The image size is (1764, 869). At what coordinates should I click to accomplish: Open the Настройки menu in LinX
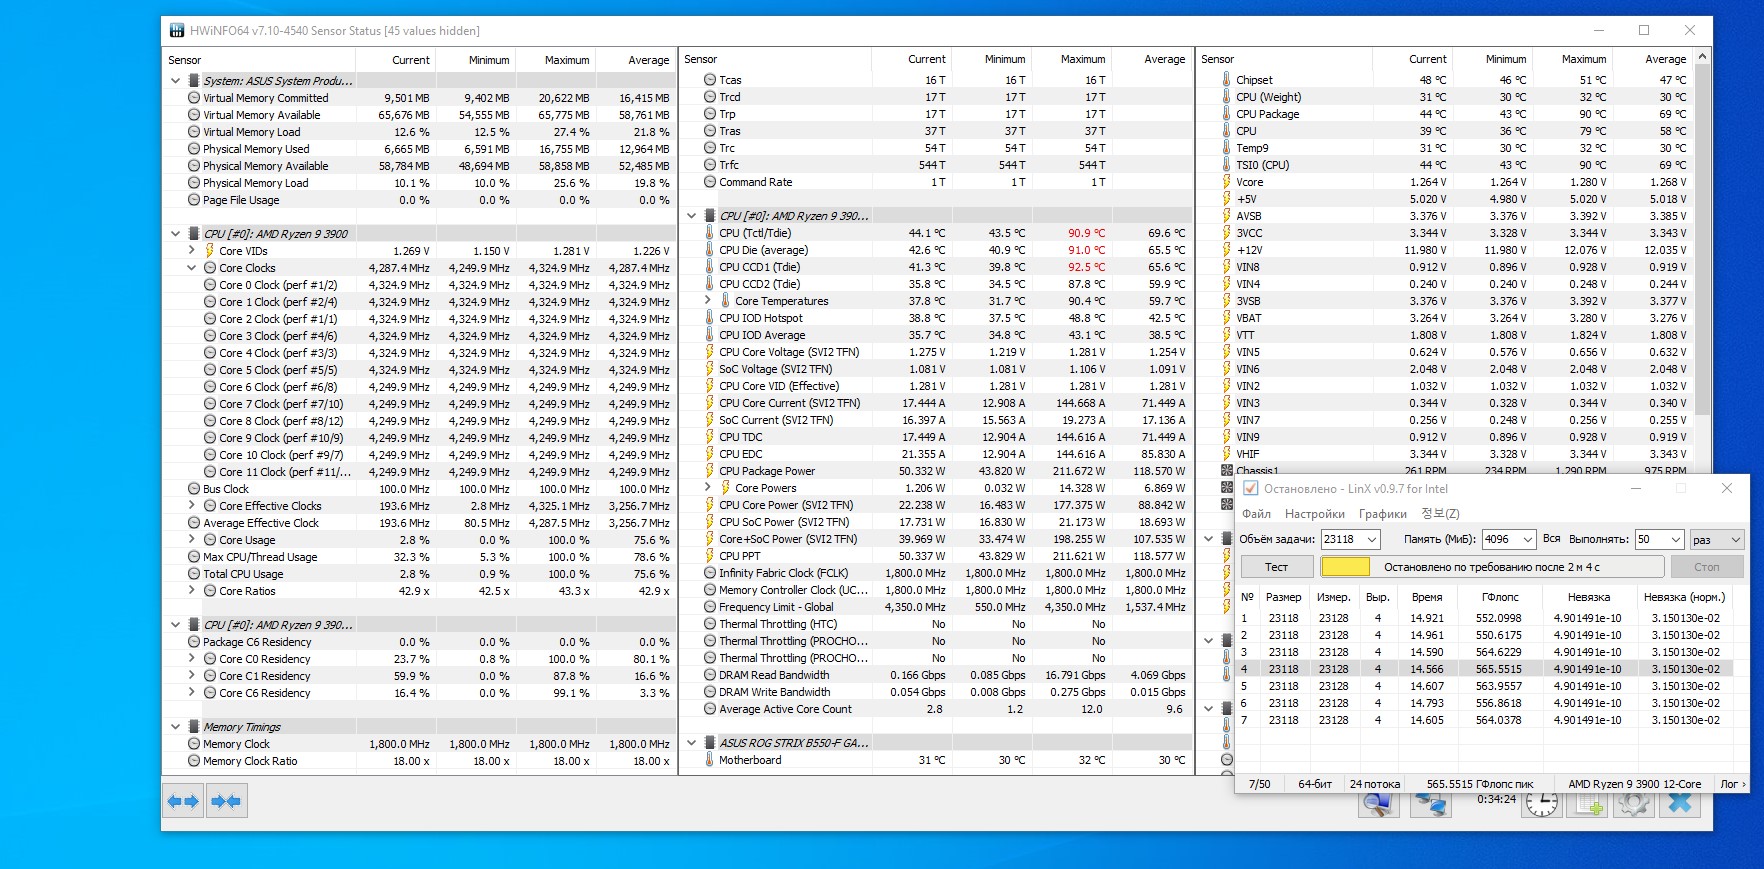click(x=1315, y=514)
